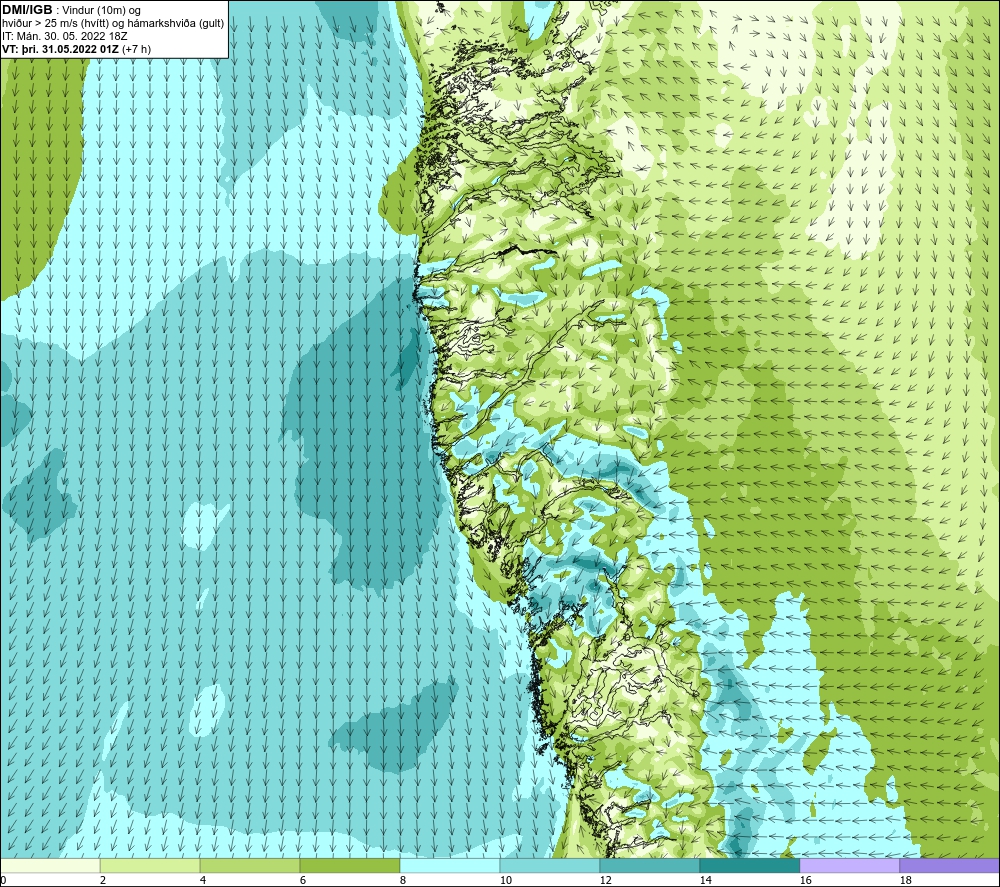Click the 2–4 m/s light green legend swatch
Viewport: 1000px width, 887px height.
pos(150,865)
